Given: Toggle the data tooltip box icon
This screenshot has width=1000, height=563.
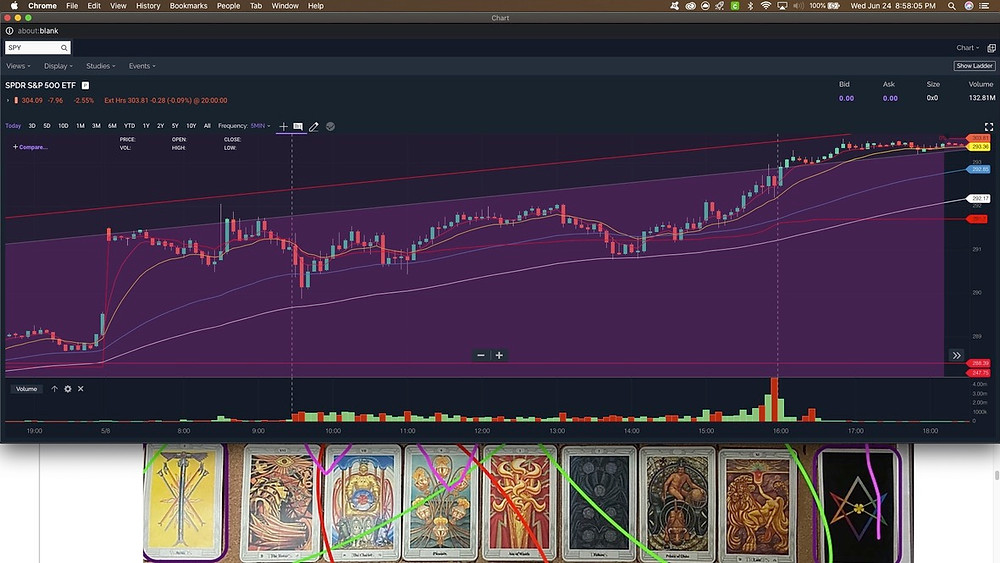Looking at the screenshot, I should (298, 126).
